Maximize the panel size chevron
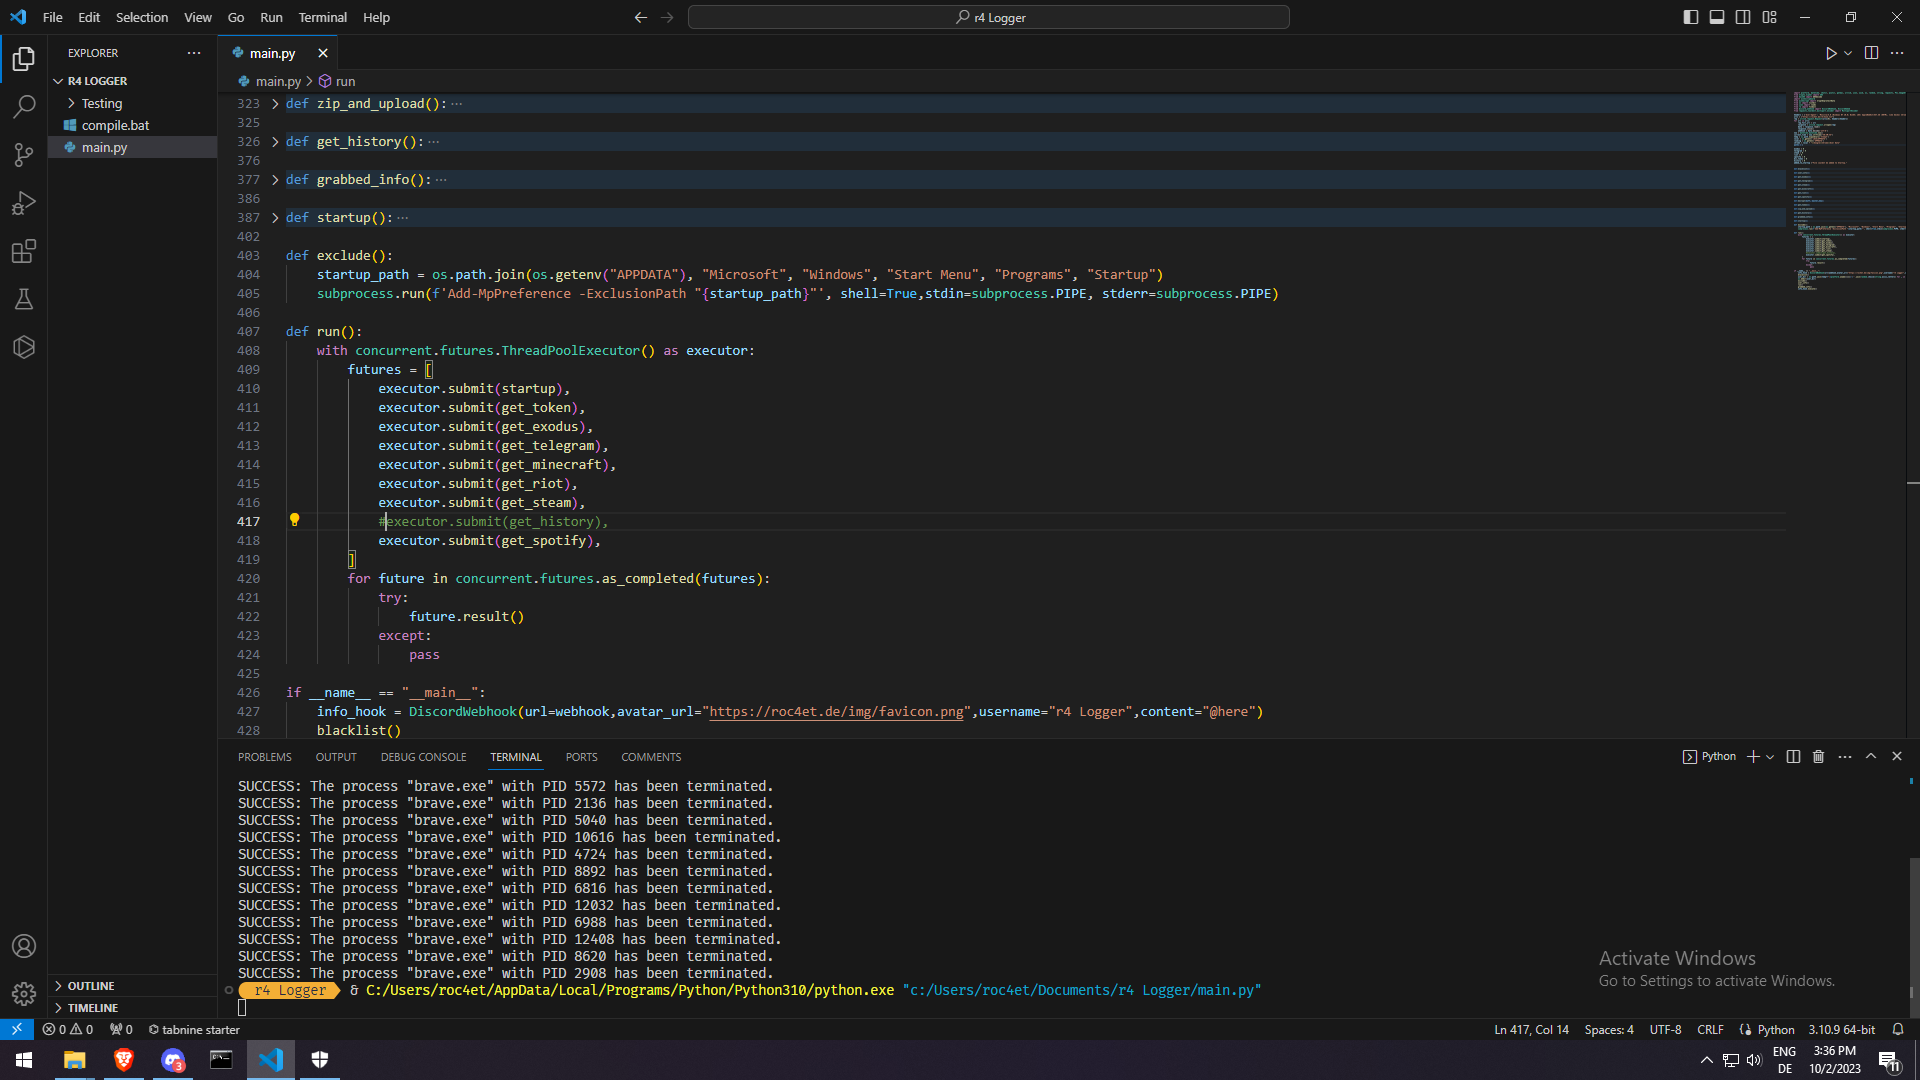Image resolution: width=1920 pixels, height=1080 pixels. [1871, 757]
